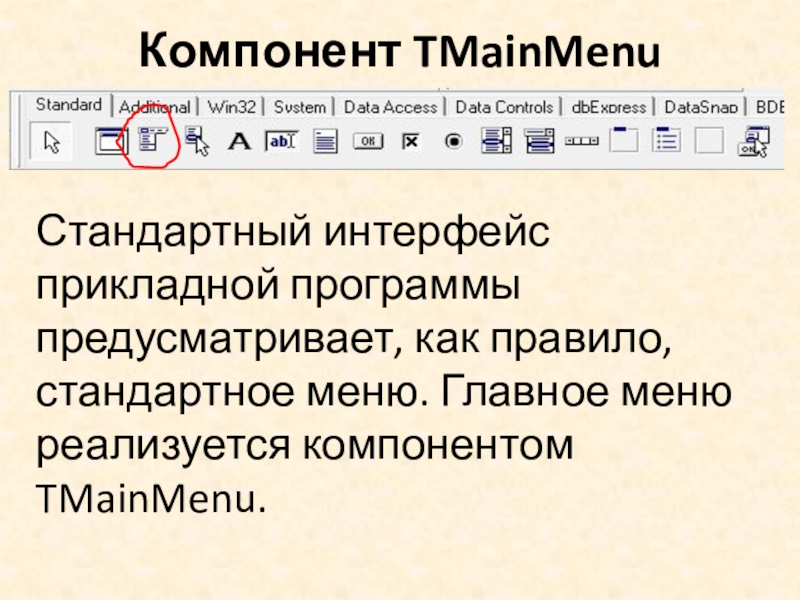Select the ScrollBar component icon
The image size is (800, 600).
(x=582, y=141)
